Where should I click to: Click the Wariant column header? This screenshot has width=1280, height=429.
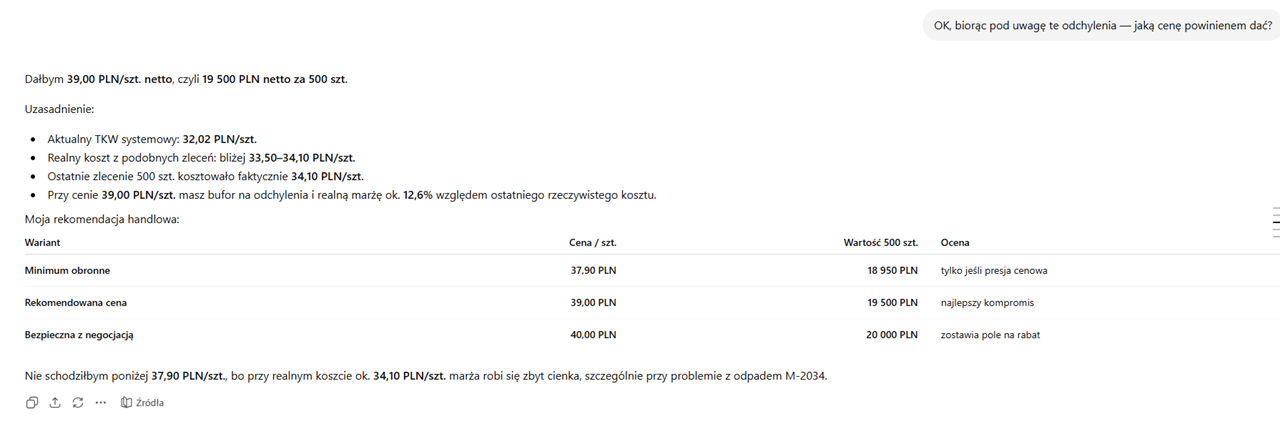43,242
